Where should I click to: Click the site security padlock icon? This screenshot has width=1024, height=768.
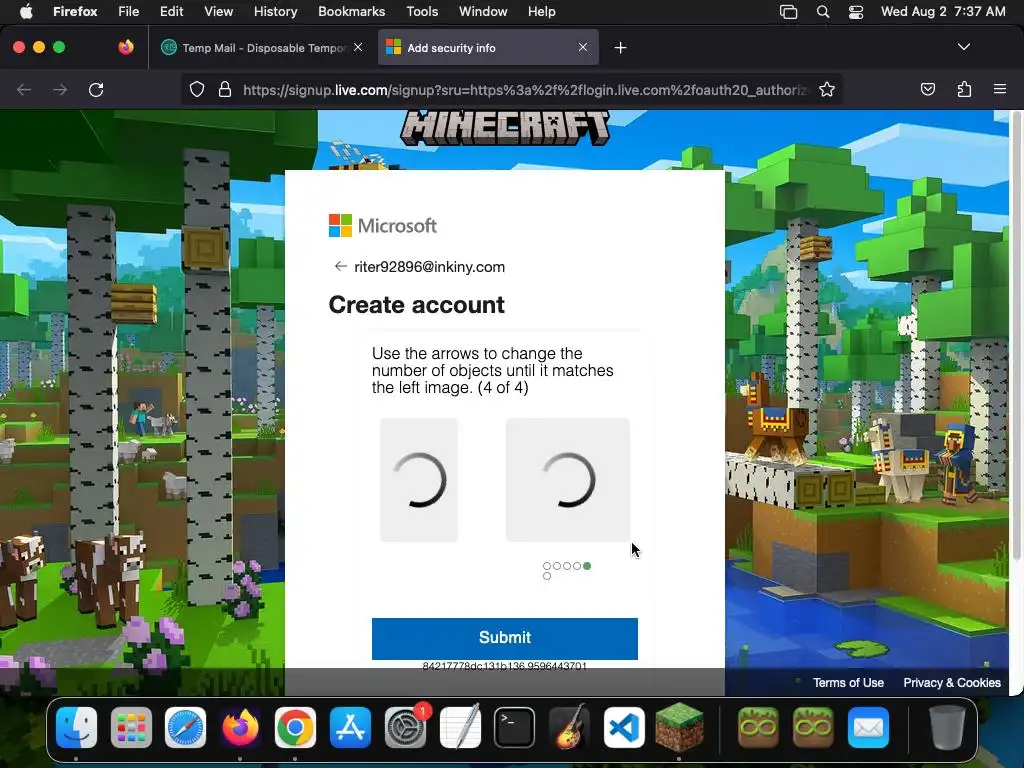[x=225, y=89]
